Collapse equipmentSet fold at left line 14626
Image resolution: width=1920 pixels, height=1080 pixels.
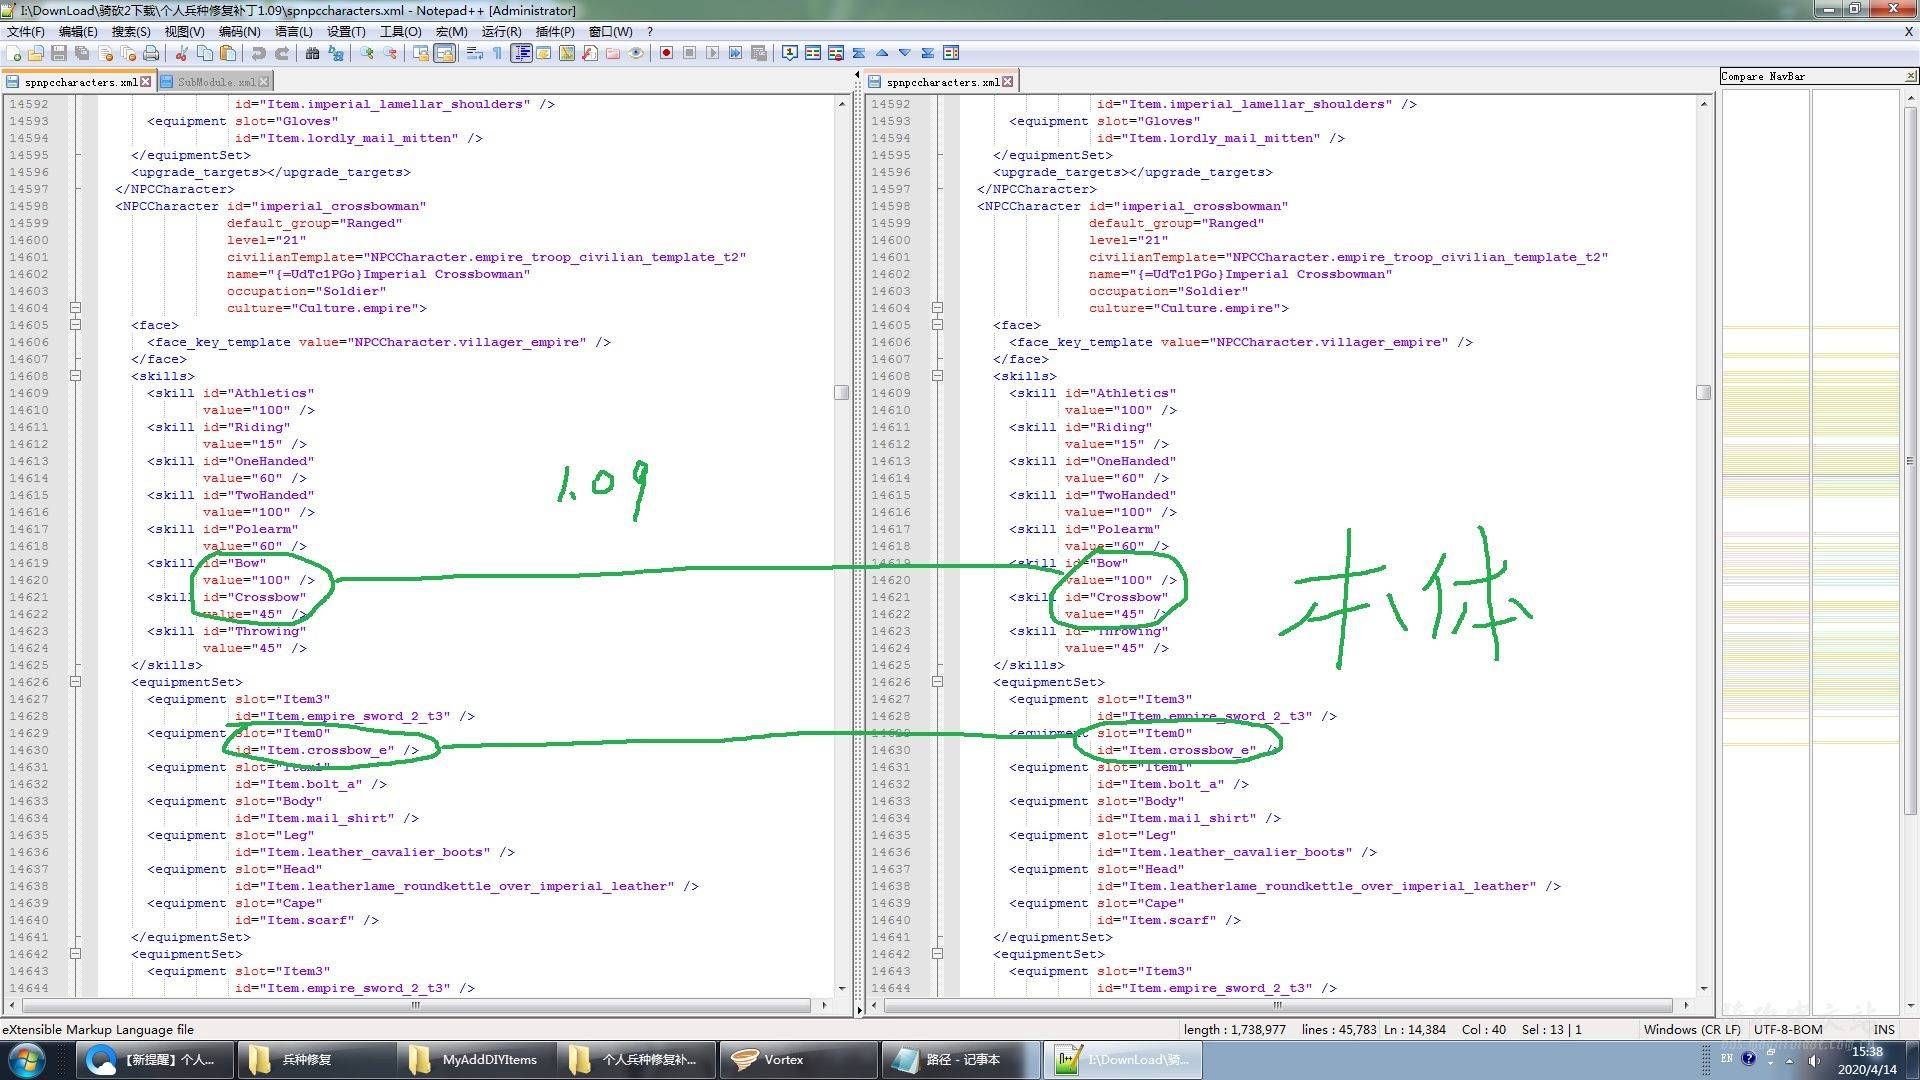(75, 682)
